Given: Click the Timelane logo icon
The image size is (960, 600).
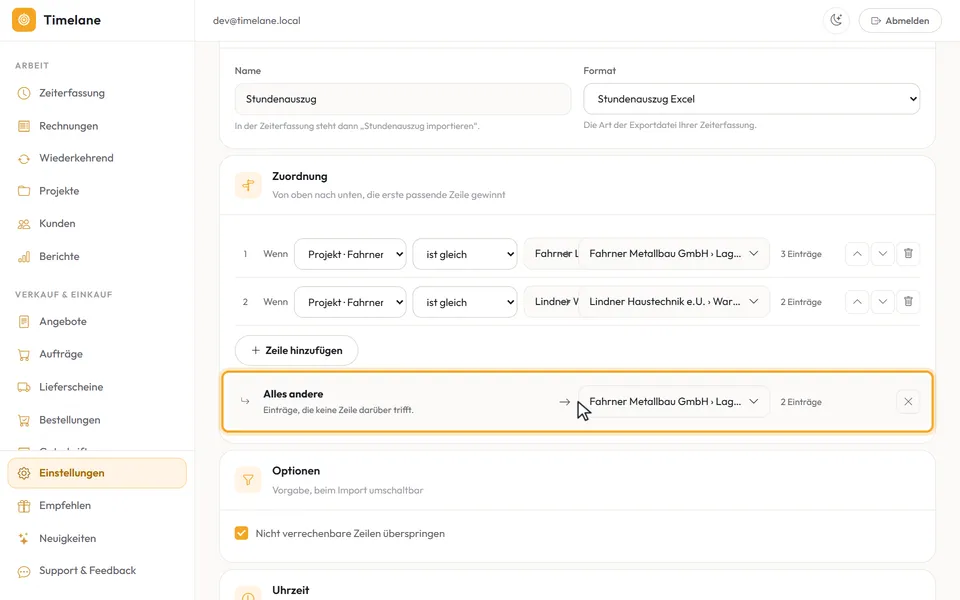Looking at the screenshot, I should pos(24,20).
